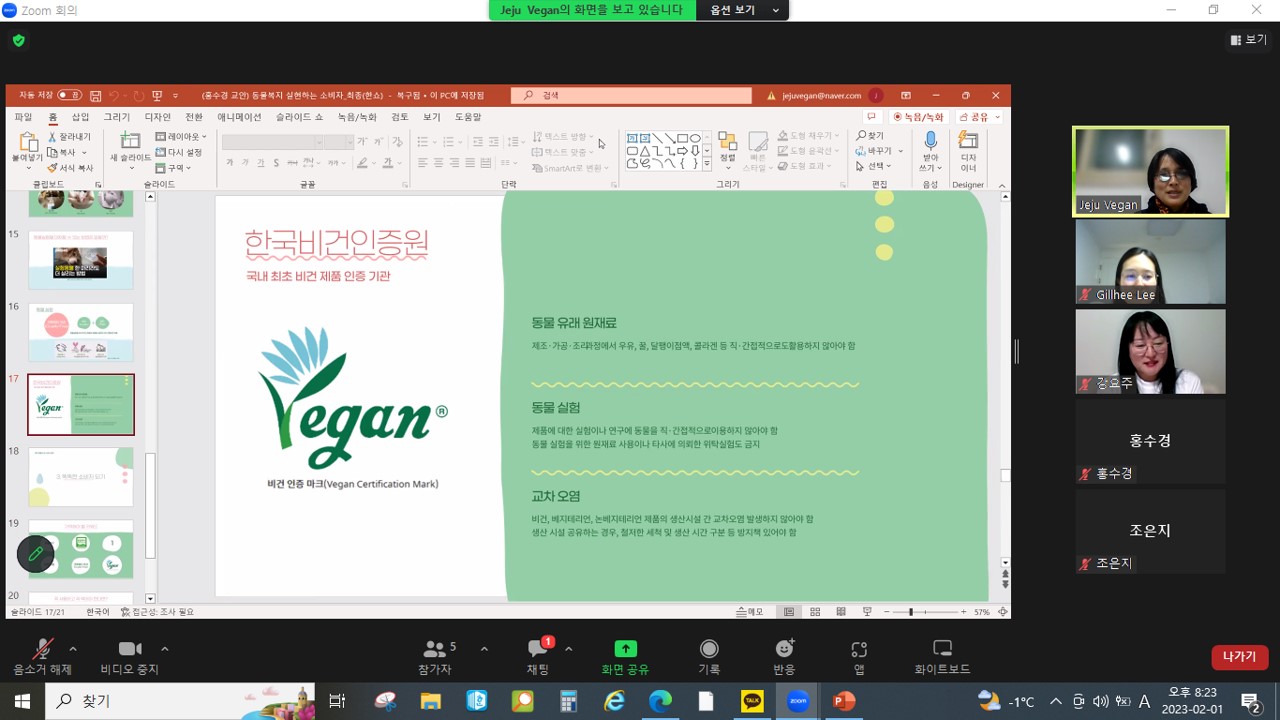The height and width of the screenshot is (720, 1280).
Task: Start recording with the 기록 icon
Action: pos(709,649)
